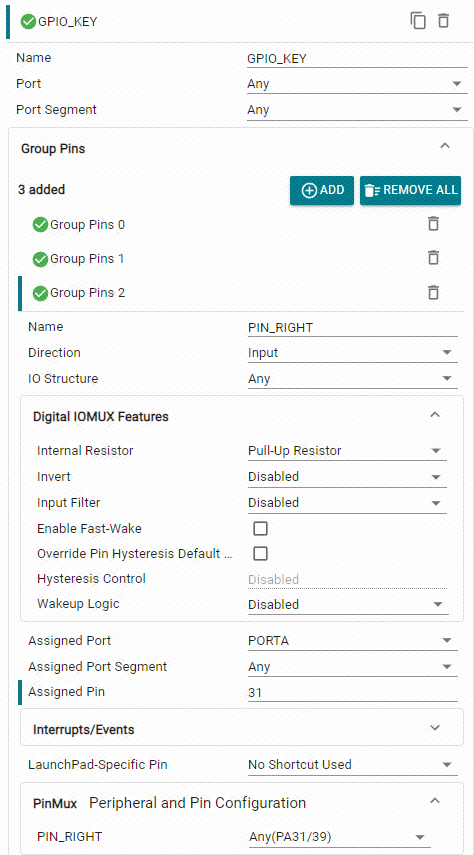Duplicate the GPIO_KEY instance with copy icon
Viewport: 474px width, 855px height.
(x=418, y=21)
